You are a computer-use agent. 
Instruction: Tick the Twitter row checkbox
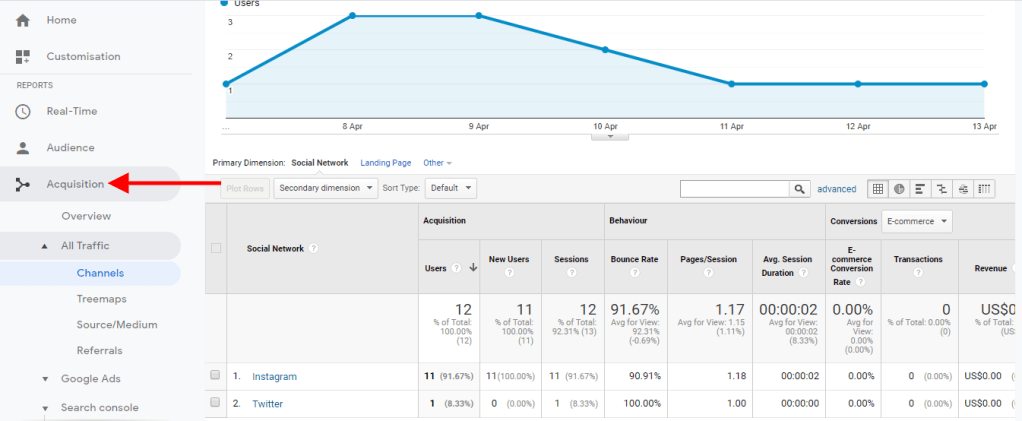click(x=215, y=402)
